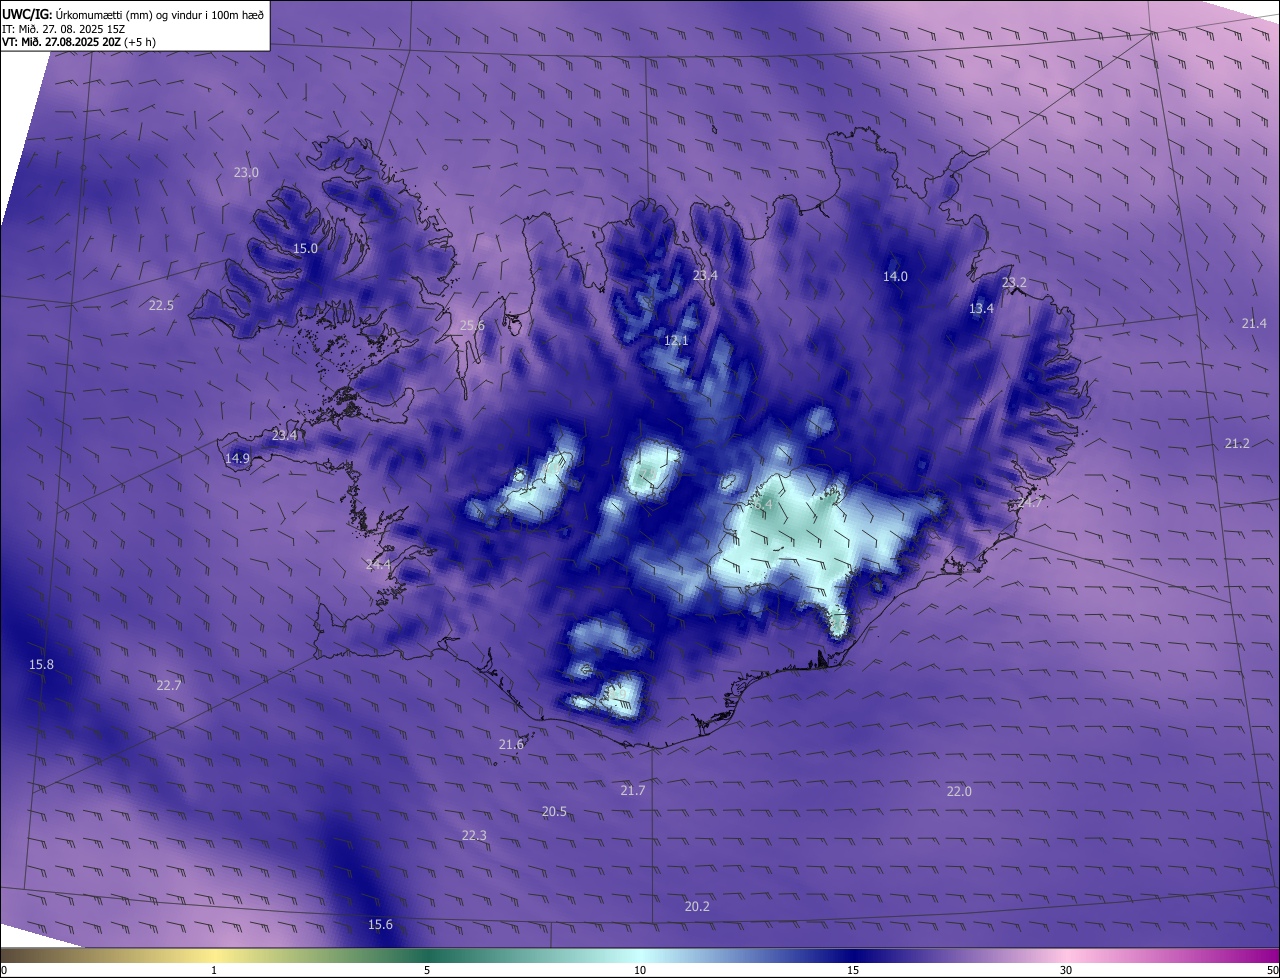Image resolution: width=1280 pixels, height=978 pixels.
Task: Click the map value "24.4"
Action: click(x=378, y=565)
